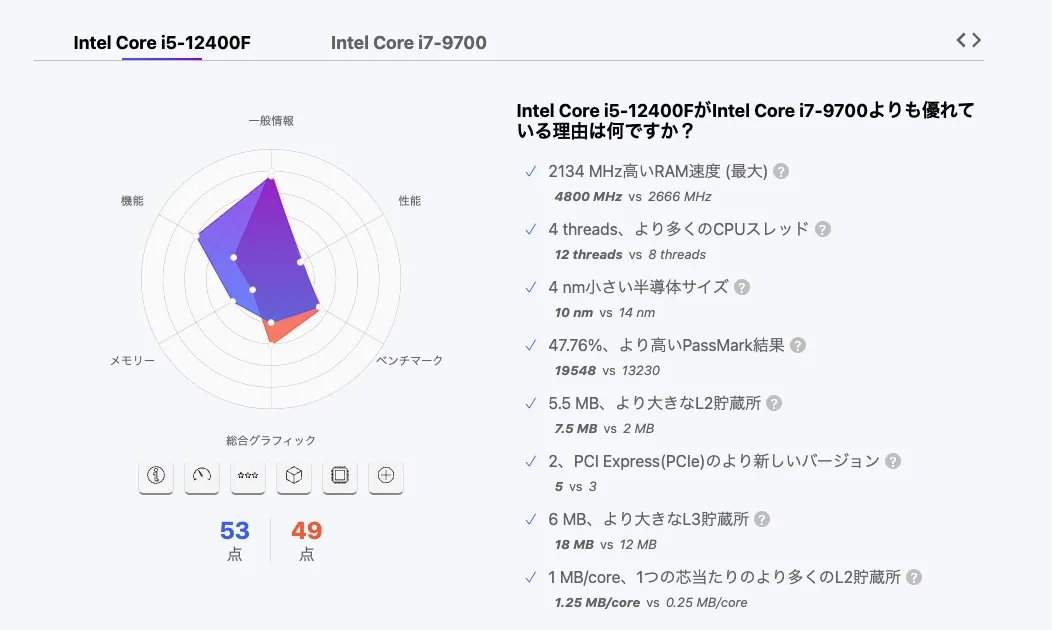Screen dimensions: 1052x630
Task: Click the red 49 score
Action: 307,531
